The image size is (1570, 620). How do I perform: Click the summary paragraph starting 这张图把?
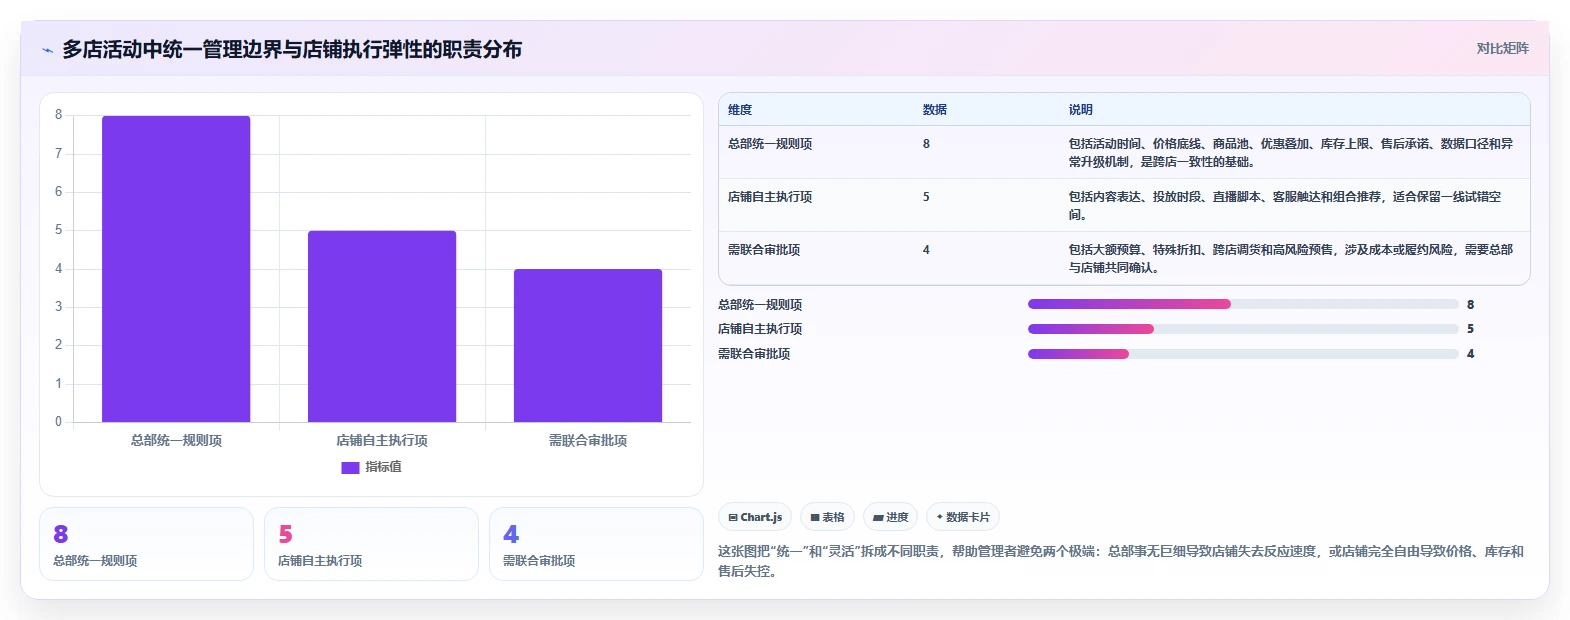pos(1121,561)
